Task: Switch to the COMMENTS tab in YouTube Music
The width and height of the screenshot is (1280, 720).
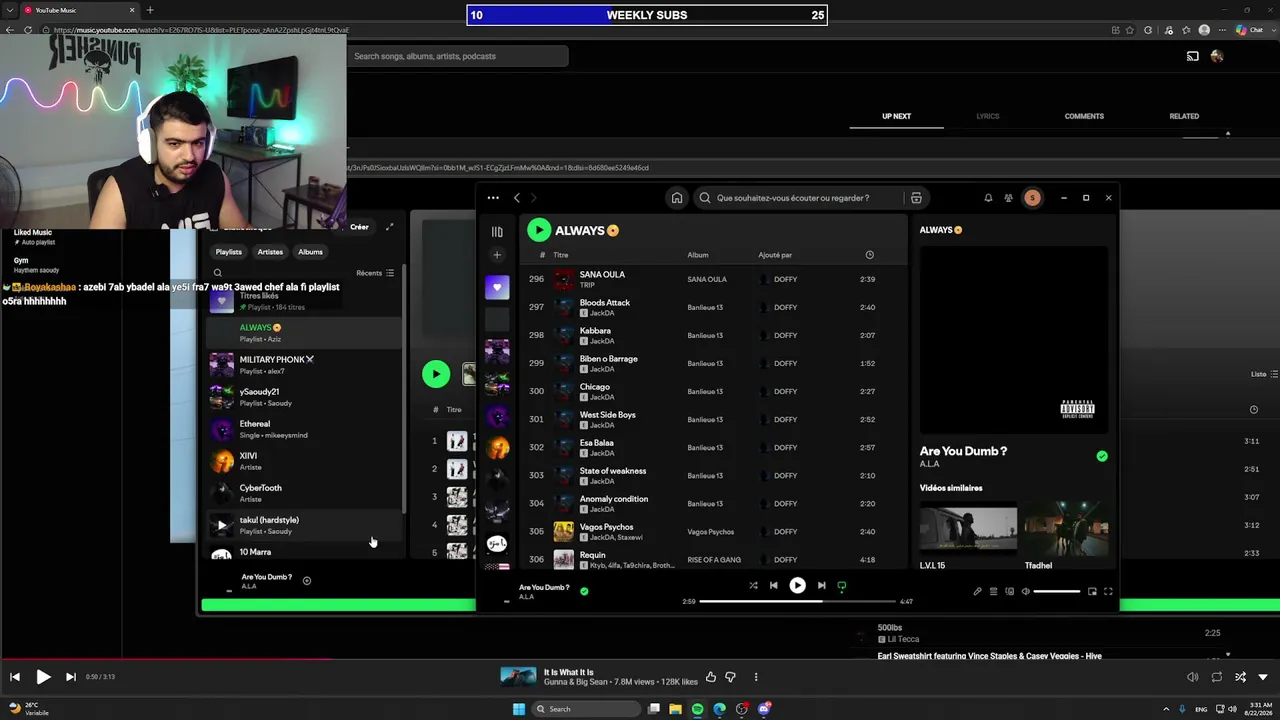Action: (1084, 116)
